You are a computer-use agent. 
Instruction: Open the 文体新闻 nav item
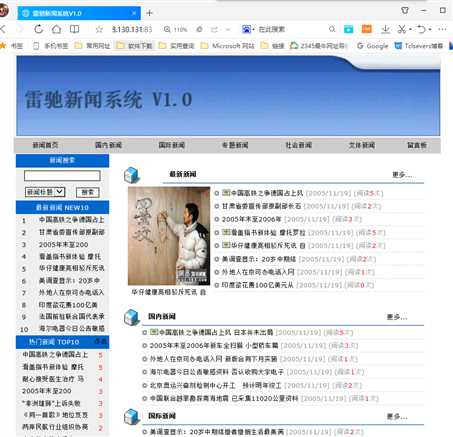362,145
